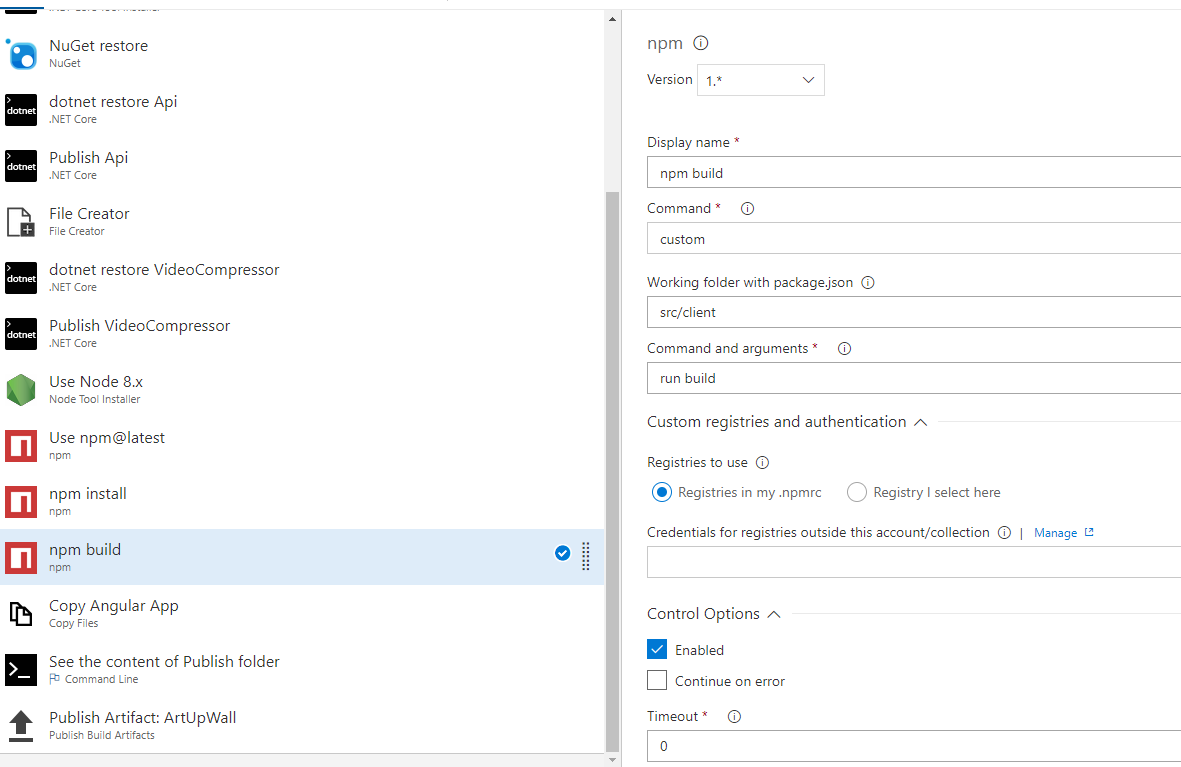This screenshot has width=1181, height=767.
Task: Select the NuGet restore task
Action: [301, 54]
